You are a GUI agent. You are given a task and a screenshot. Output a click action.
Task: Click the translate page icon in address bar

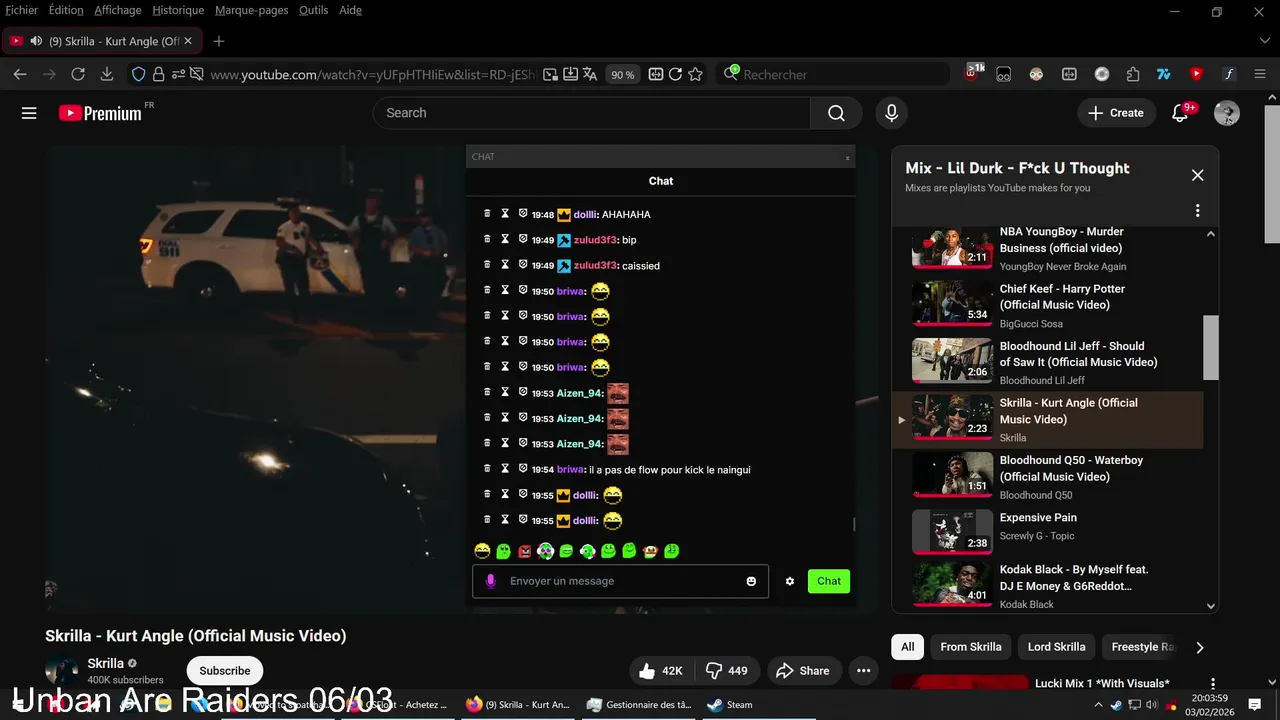pyautogui.click(x=590, y=74)
